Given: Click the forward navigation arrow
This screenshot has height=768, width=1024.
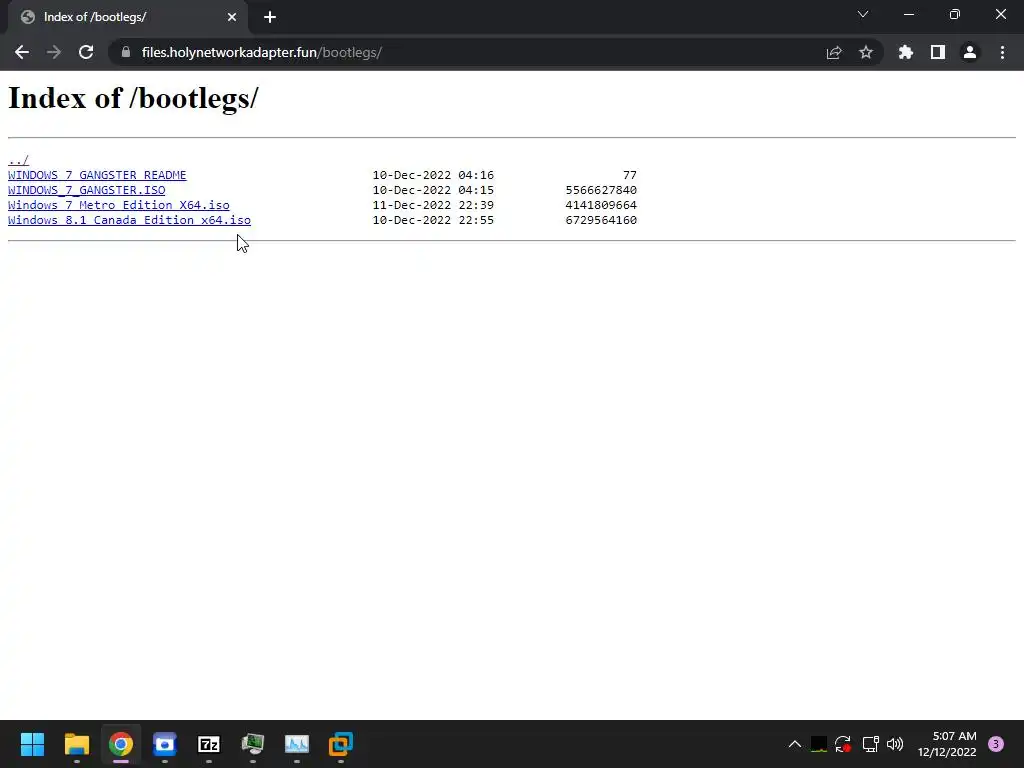Looking at the screenshot, I should pyautogui.click(x=54, y=52).
